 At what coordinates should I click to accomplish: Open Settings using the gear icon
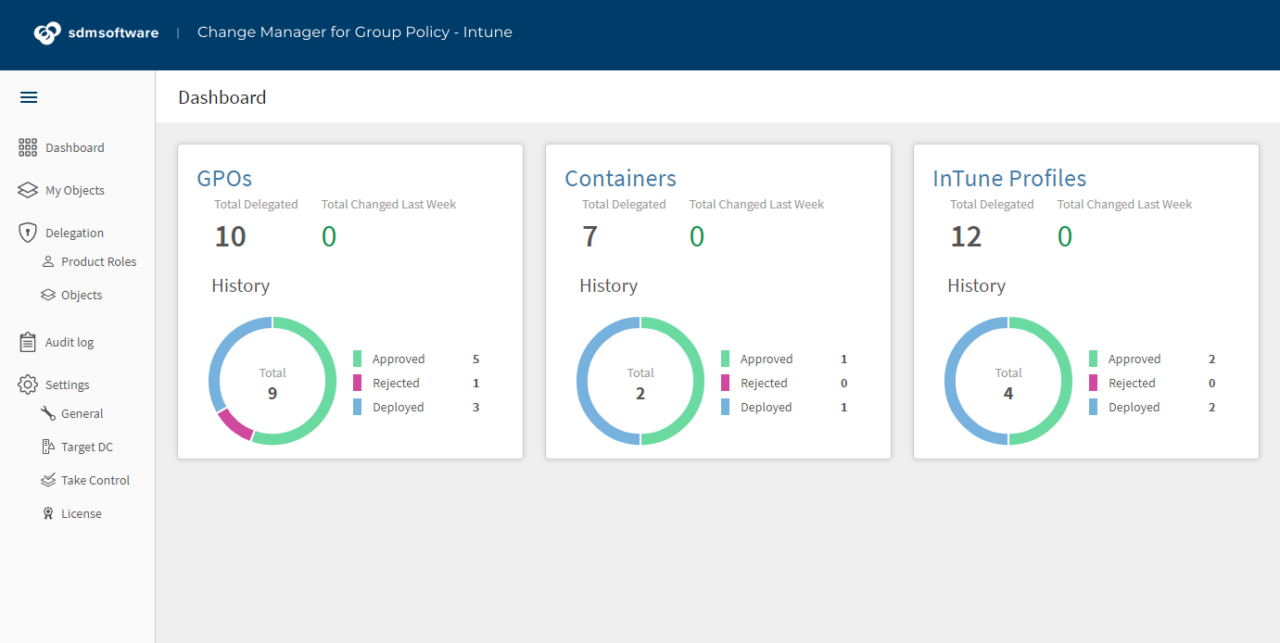pos(27,384)
